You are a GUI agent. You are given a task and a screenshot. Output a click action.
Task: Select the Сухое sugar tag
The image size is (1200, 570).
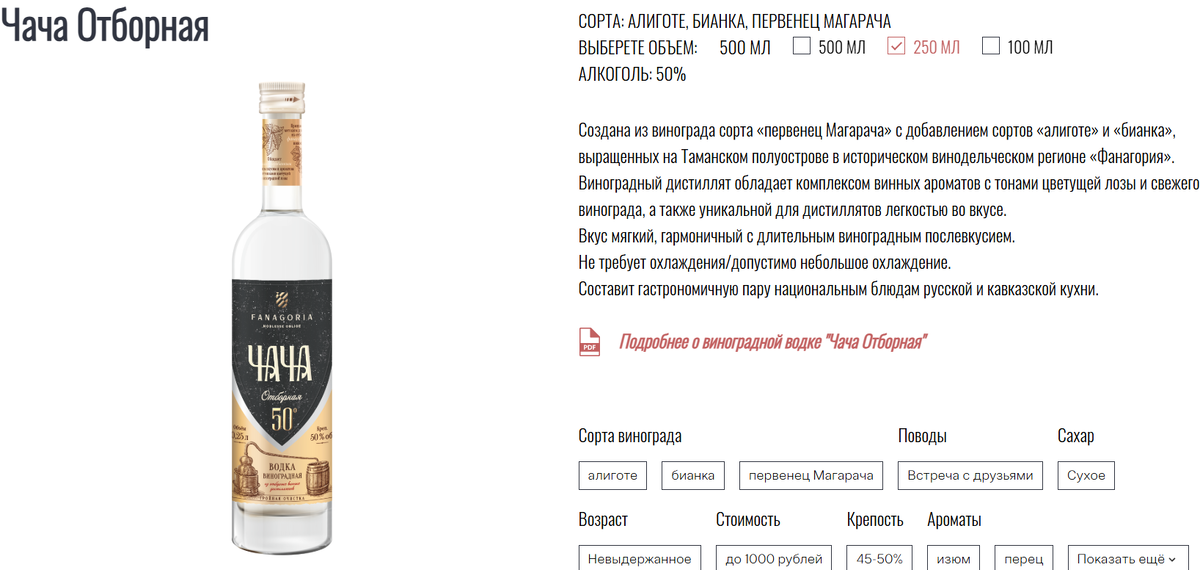[x=1086, y=475]
